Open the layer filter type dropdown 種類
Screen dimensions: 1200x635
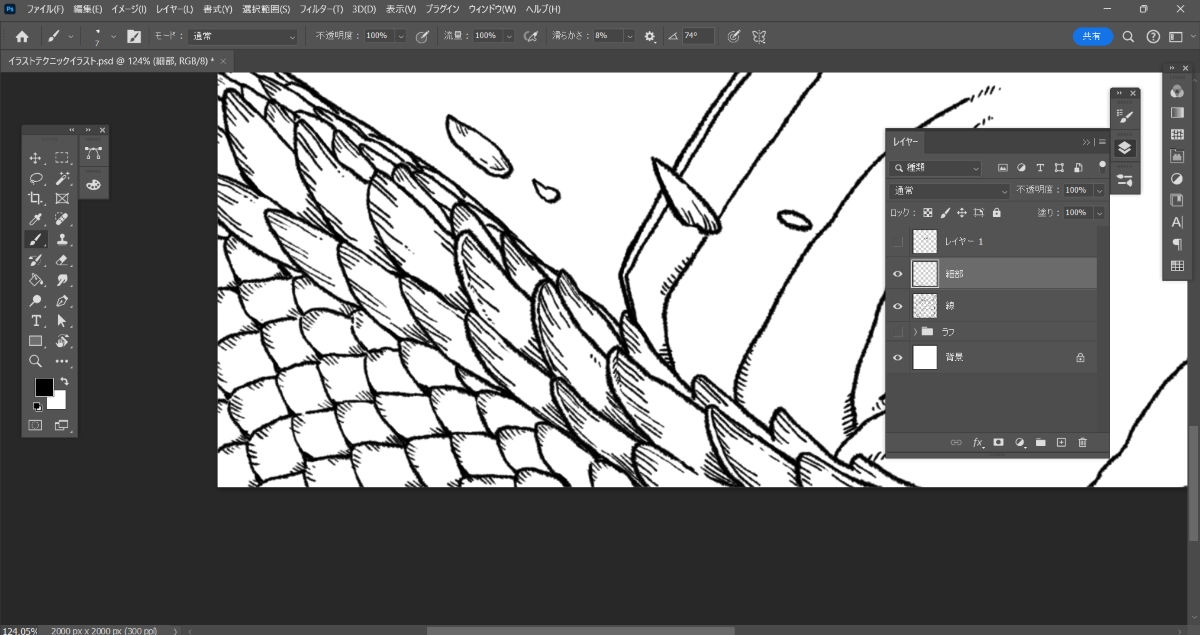pyautogui.click(x=937, y=168)
